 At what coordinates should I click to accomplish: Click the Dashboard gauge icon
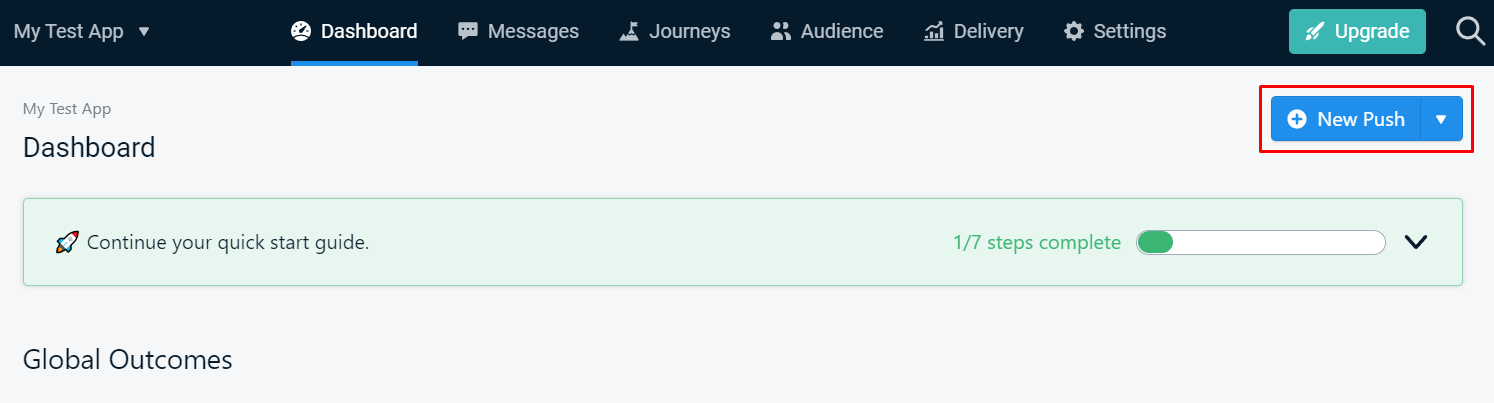(x=301, y=31)
